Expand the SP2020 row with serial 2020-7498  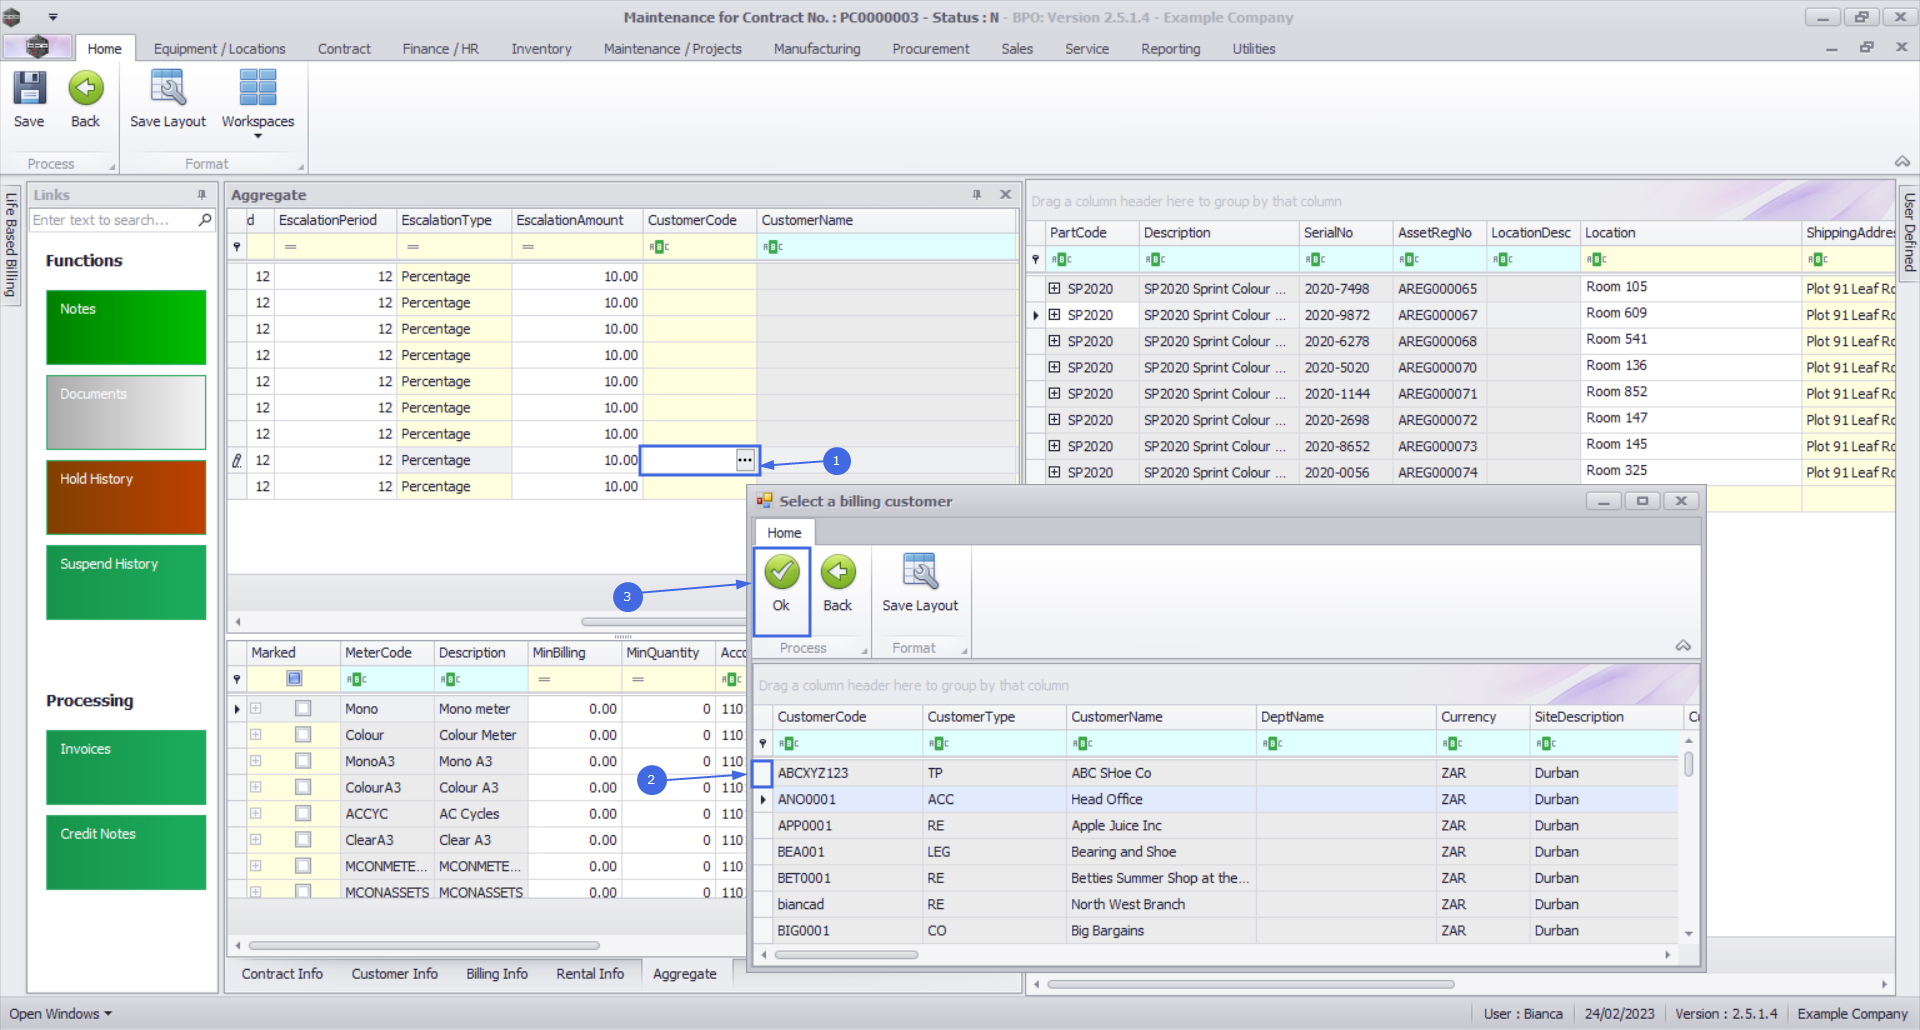pos(1054,288)
